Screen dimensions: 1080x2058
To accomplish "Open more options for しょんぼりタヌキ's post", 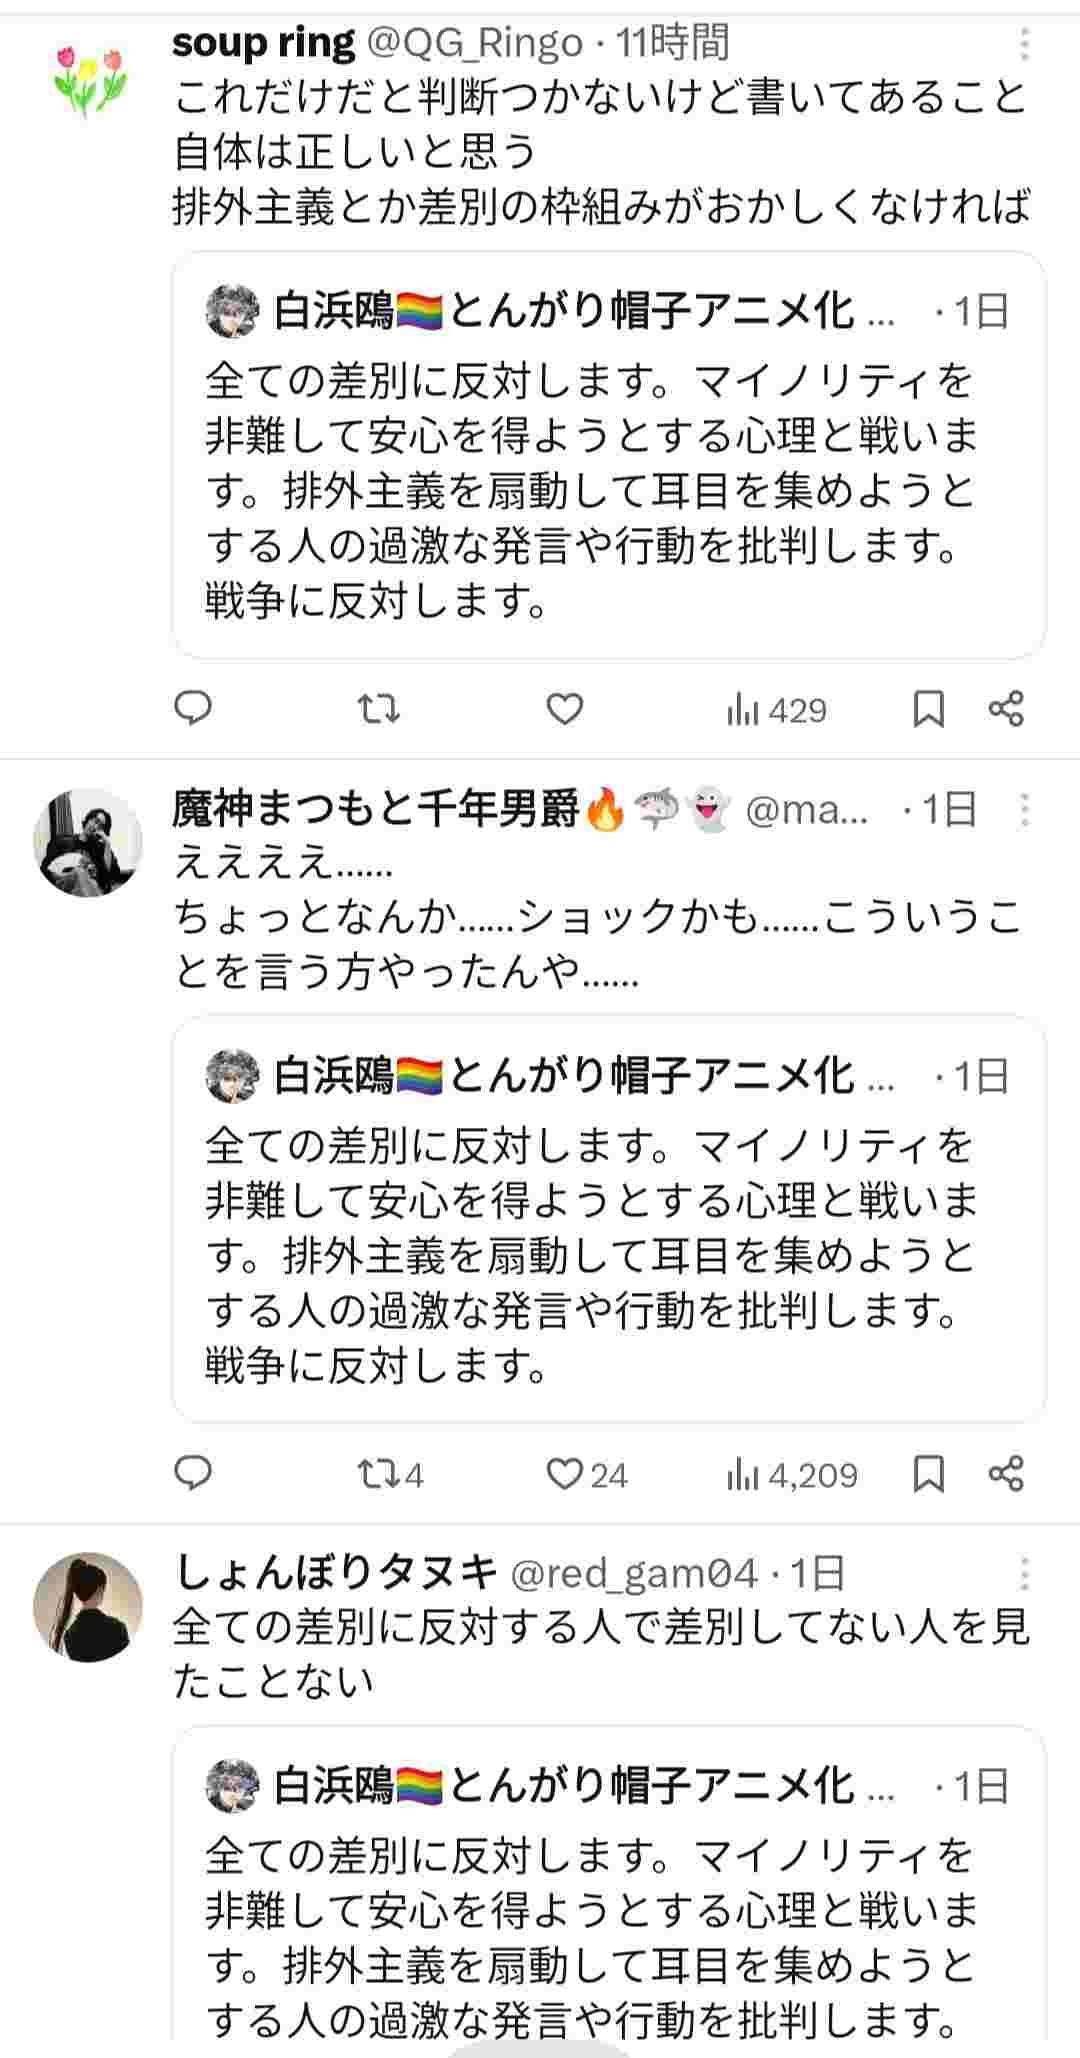I will coord(1024,1574).
